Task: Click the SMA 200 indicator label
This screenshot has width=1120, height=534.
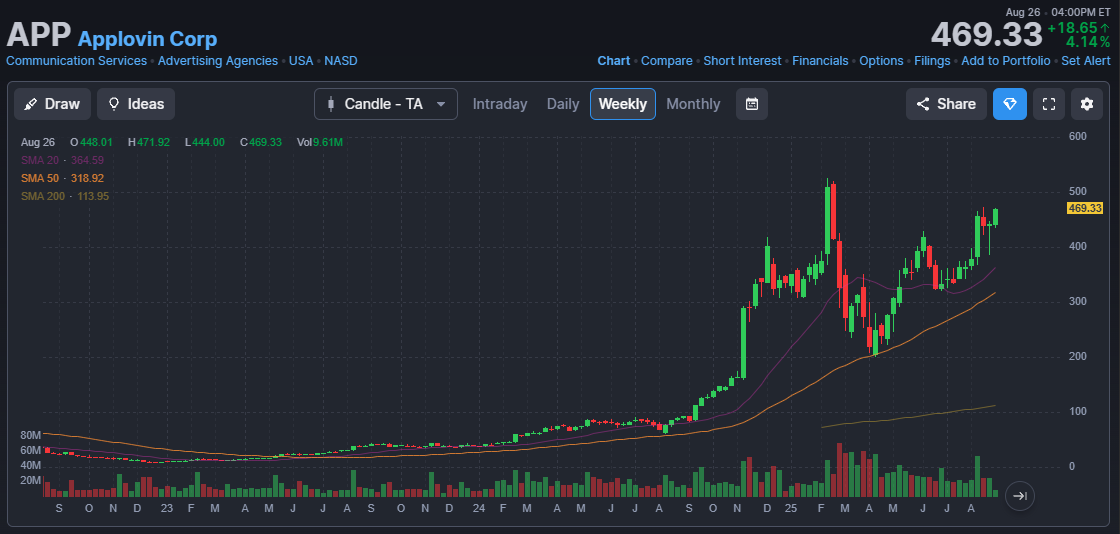Action: pos(64,196)
